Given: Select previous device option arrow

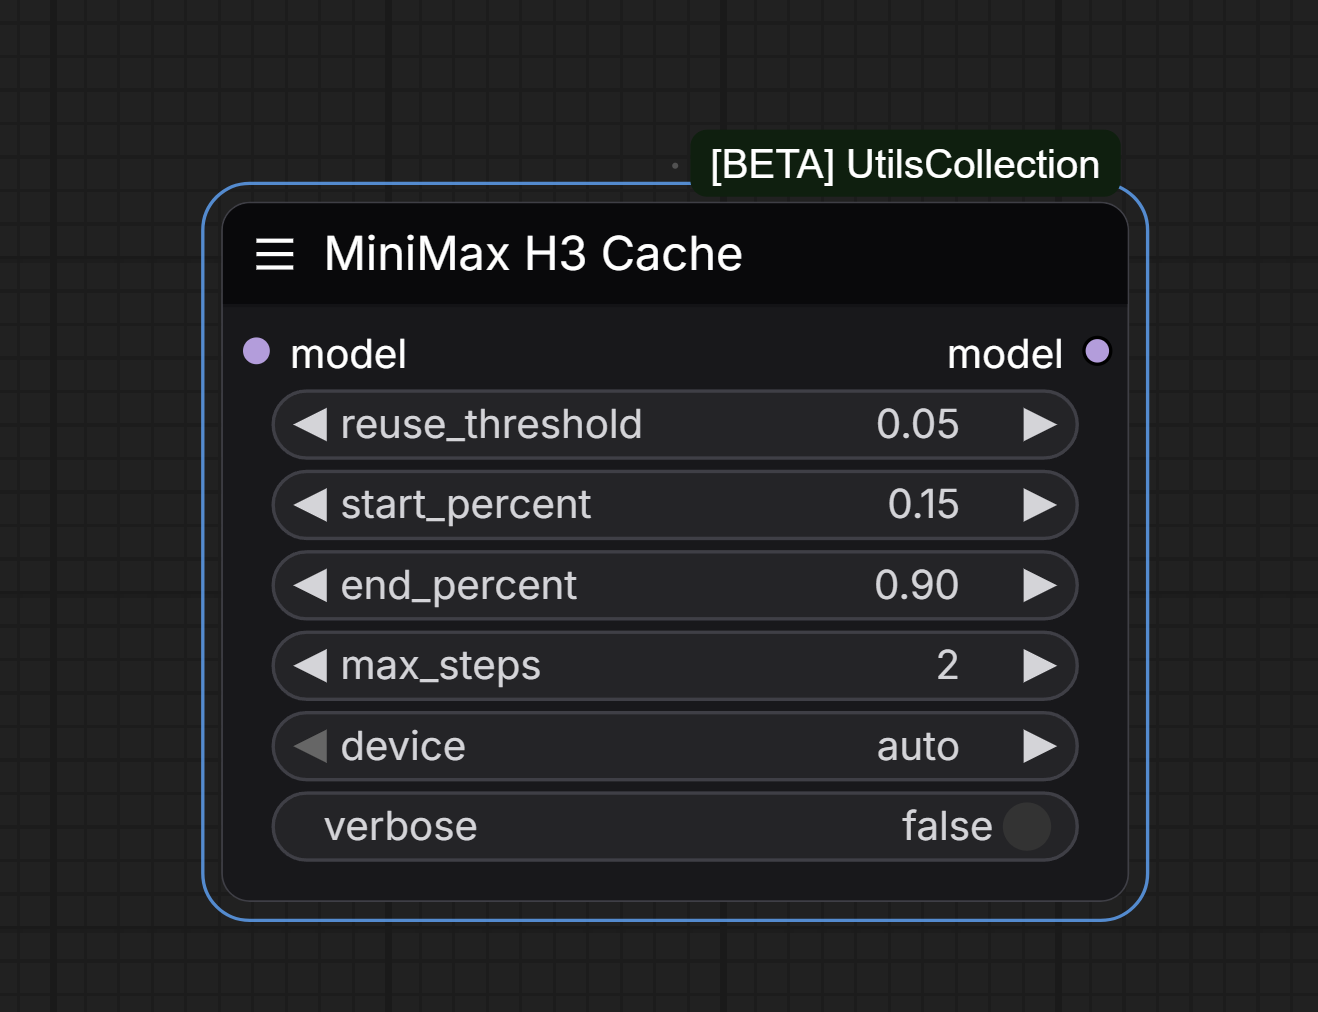Looking at the screenshot, I should point(310,746).
